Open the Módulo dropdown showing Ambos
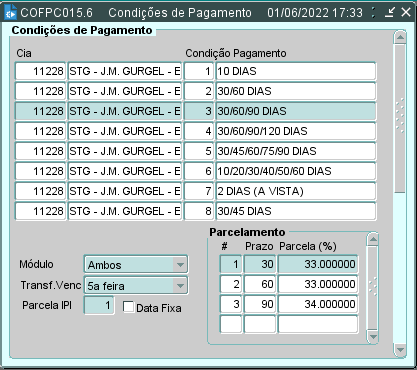Image resolution: width=417 pixels, height=370 pixels. (136, 265)
